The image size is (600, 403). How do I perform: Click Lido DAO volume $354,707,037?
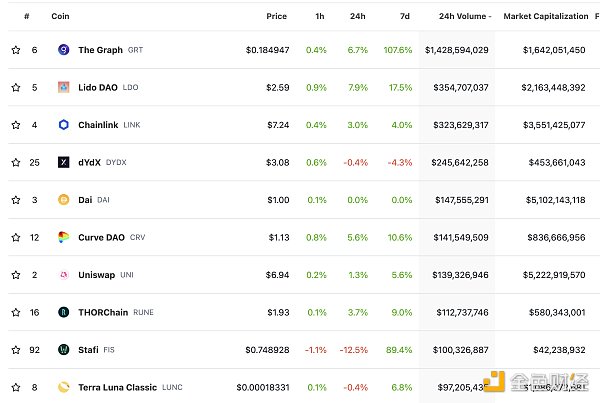461,87
